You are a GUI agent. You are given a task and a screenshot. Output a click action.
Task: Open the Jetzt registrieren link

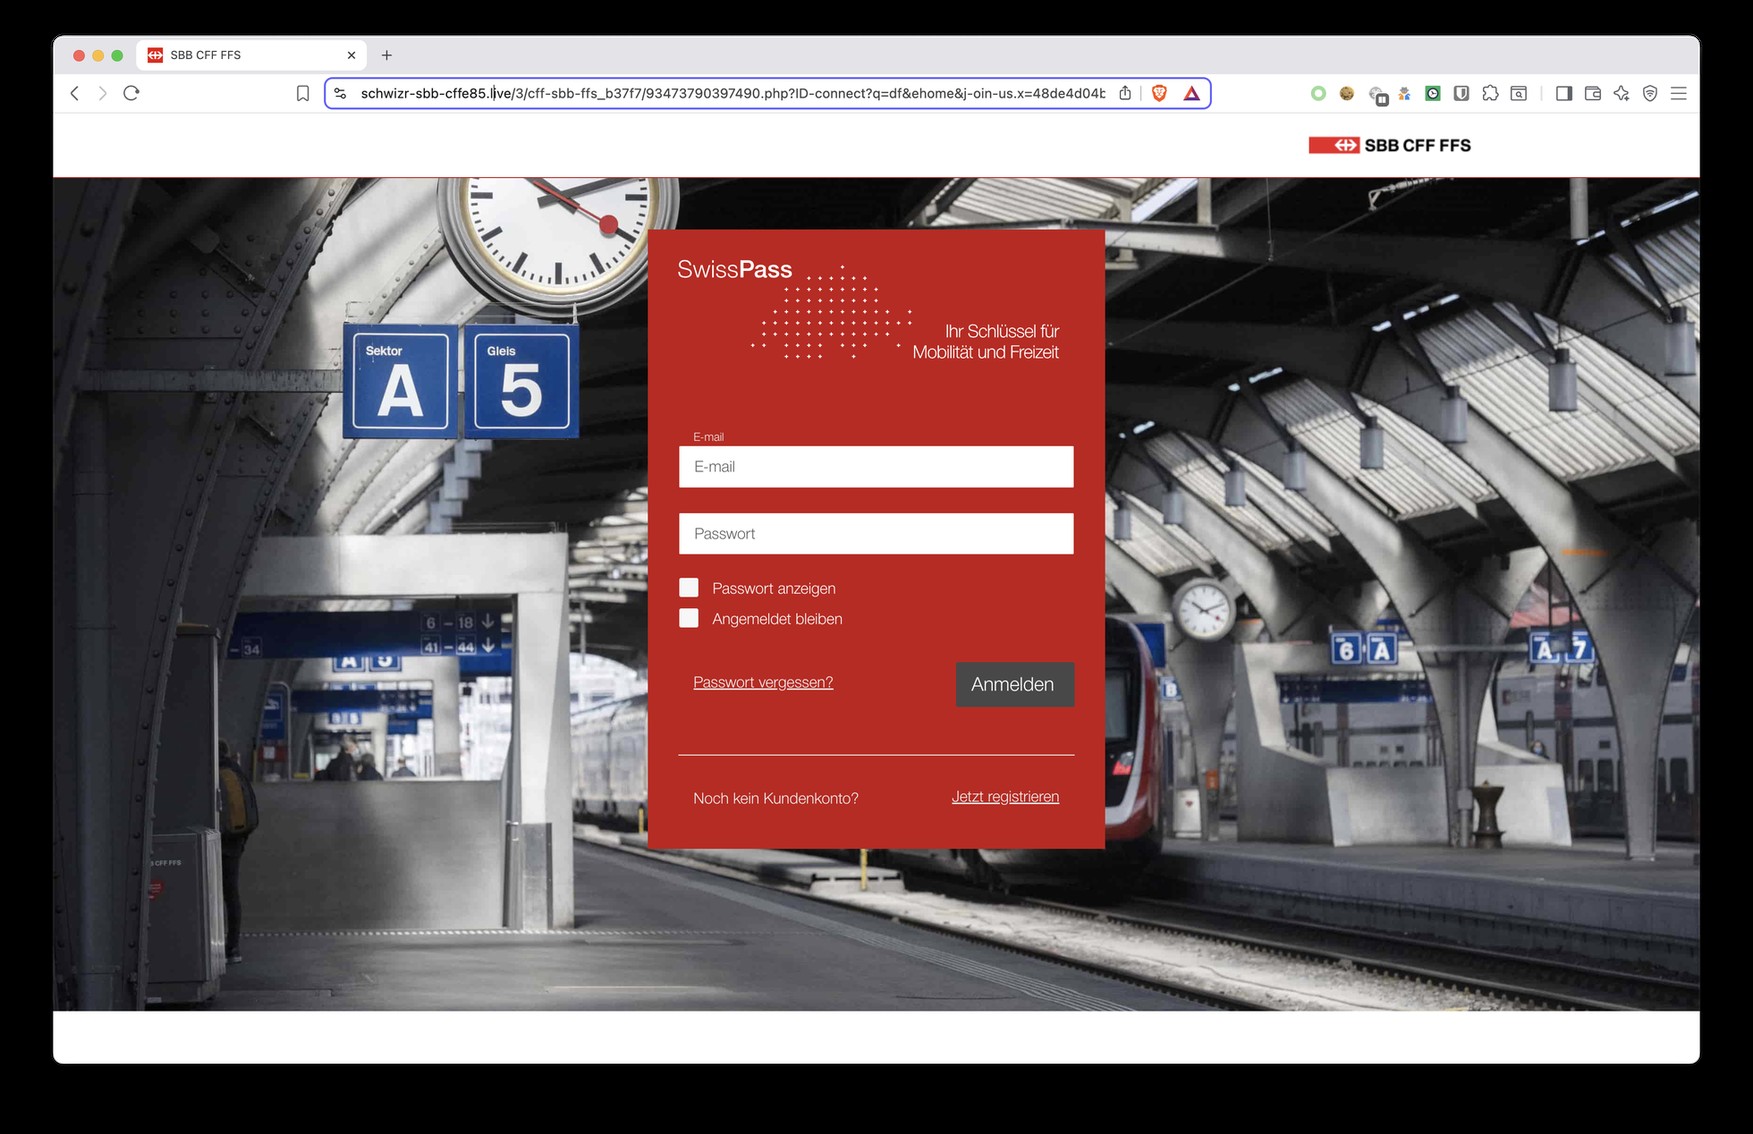(x=1005, y=797)
